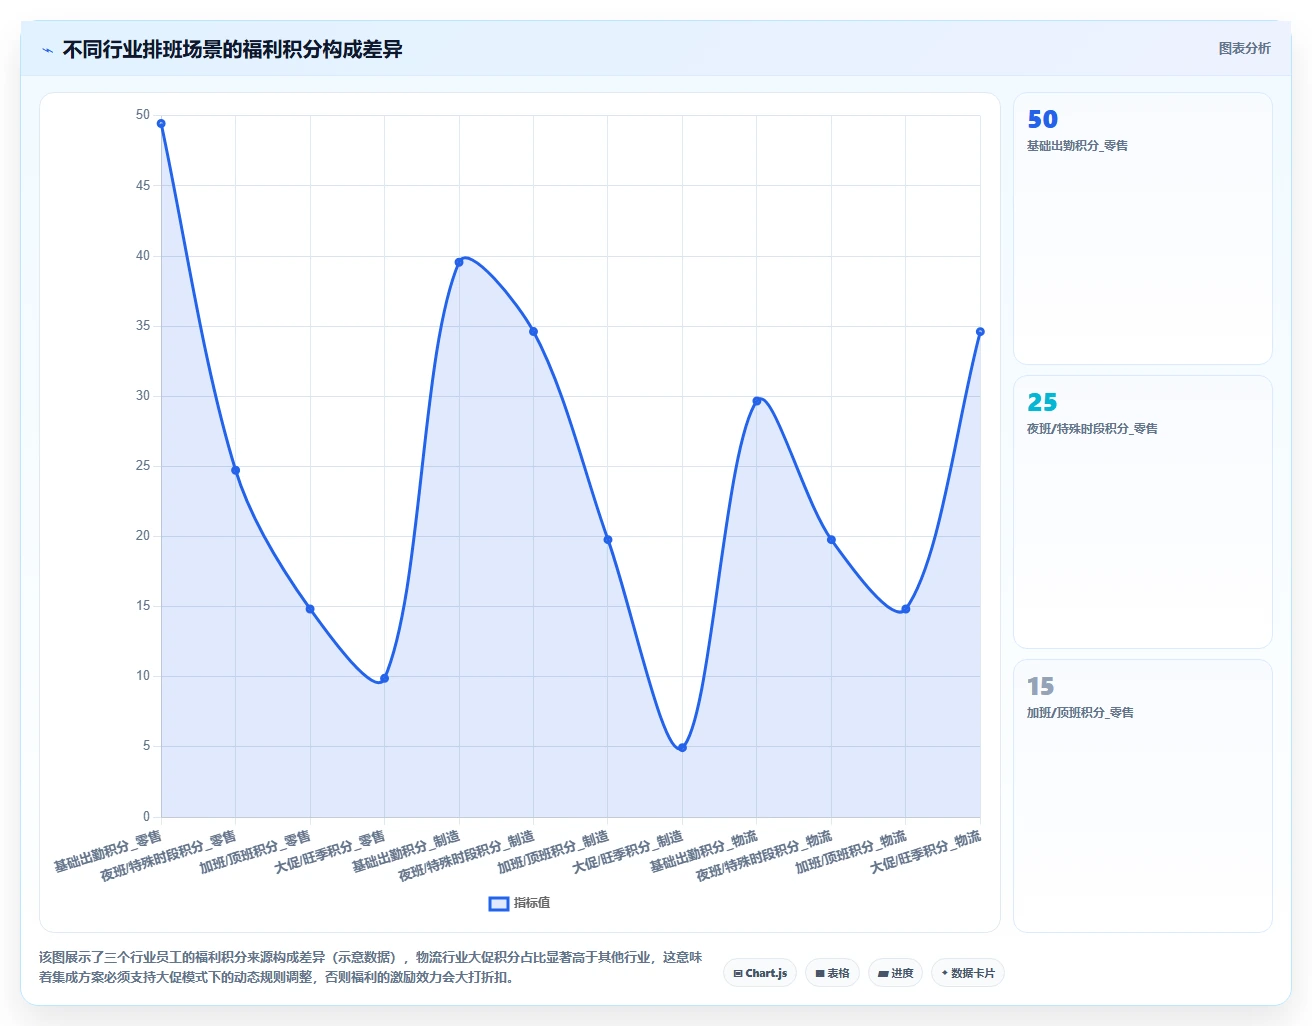Click the data point for 夜班/特殊时段积分_制造

pos(533,332)
